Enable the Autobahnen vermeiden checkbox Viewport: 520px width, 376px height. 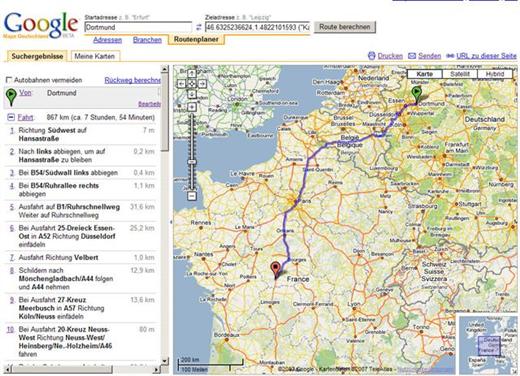pyautogui.click(x=9, y=80)
